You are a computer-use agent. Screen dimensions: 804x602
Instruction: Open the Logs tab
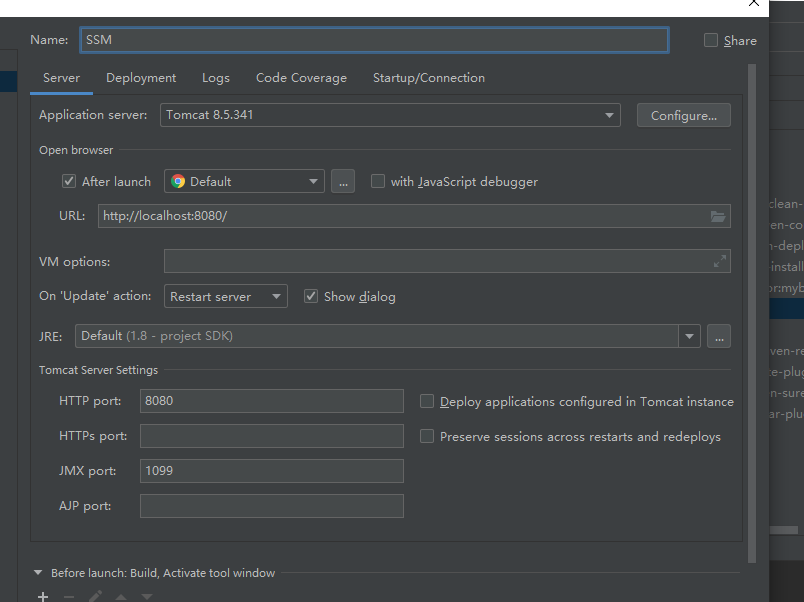[x=216, y=78]
